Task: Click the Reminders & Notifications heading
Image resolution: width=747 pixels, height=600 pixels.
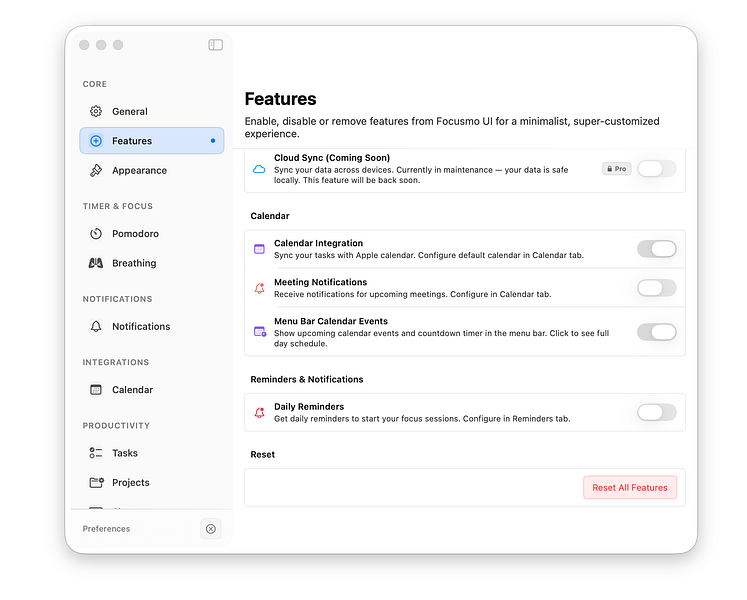Action: 307,379
